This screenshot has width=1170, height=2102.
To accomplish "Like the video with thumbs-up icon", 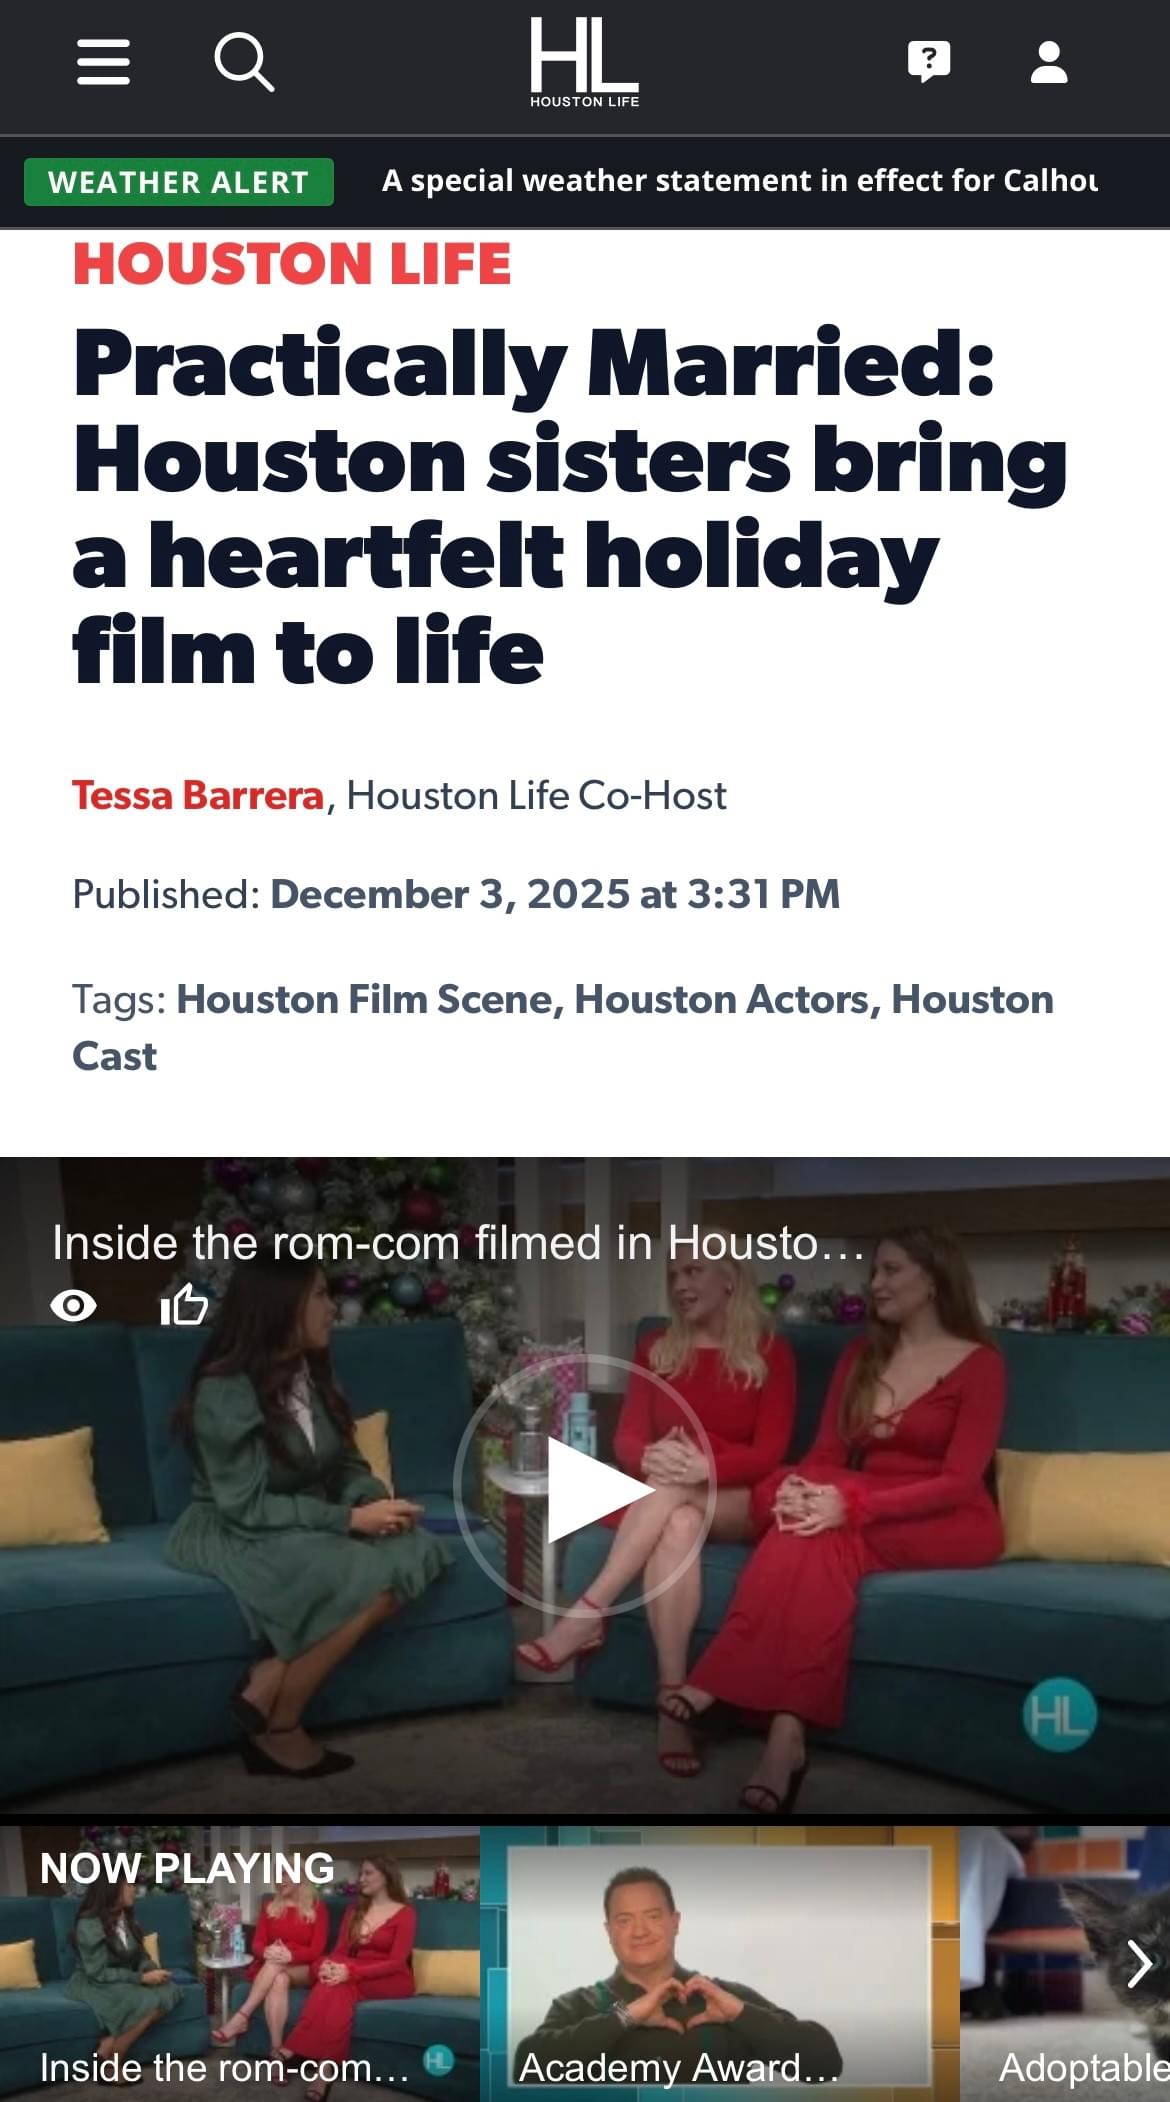I will pyautogui.click(x=184, y=1304).
